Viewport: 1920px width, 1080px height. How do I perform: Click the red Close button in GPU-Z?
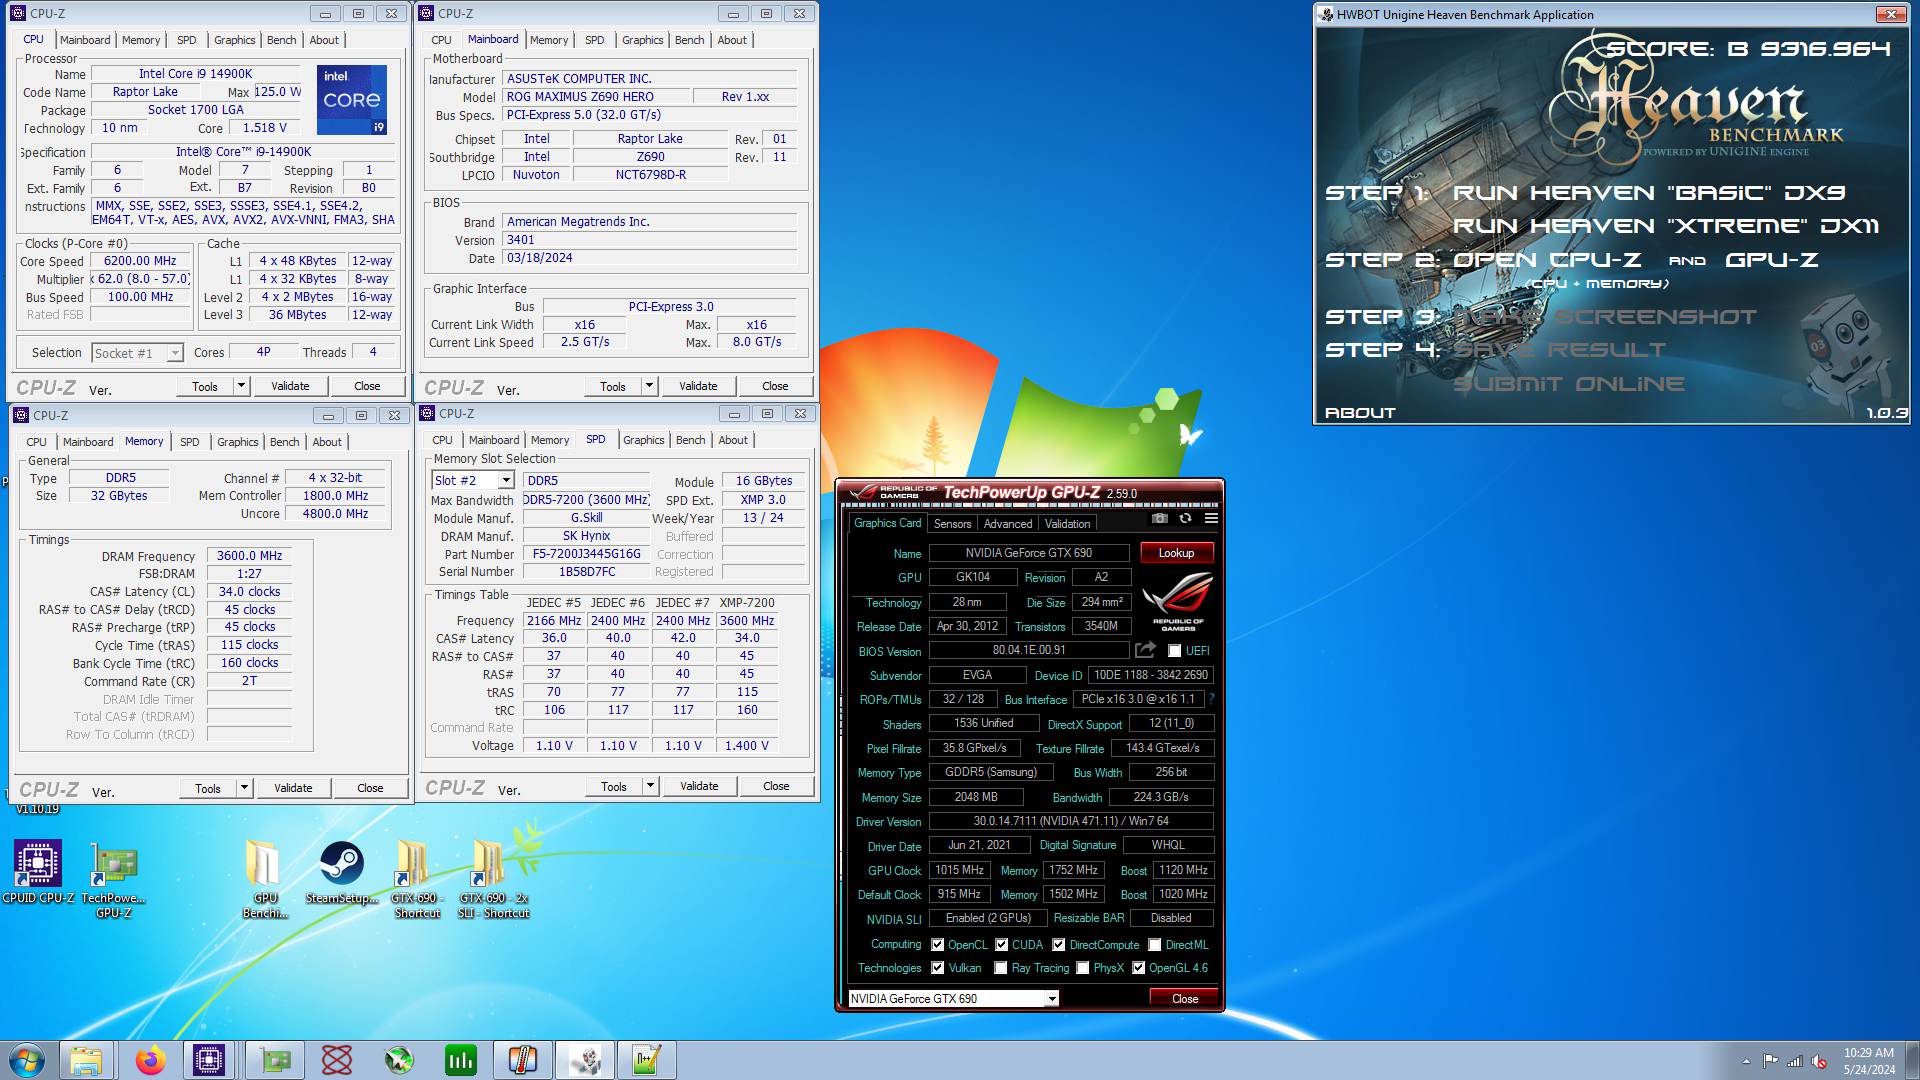click(1184, 998)
